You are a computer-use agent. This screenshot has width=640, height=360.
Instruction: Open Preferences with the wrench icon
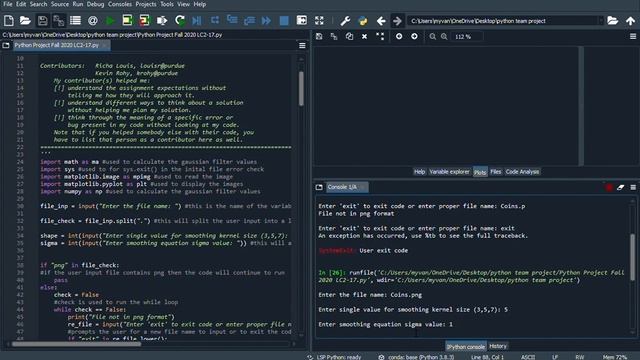pos(345,20)
